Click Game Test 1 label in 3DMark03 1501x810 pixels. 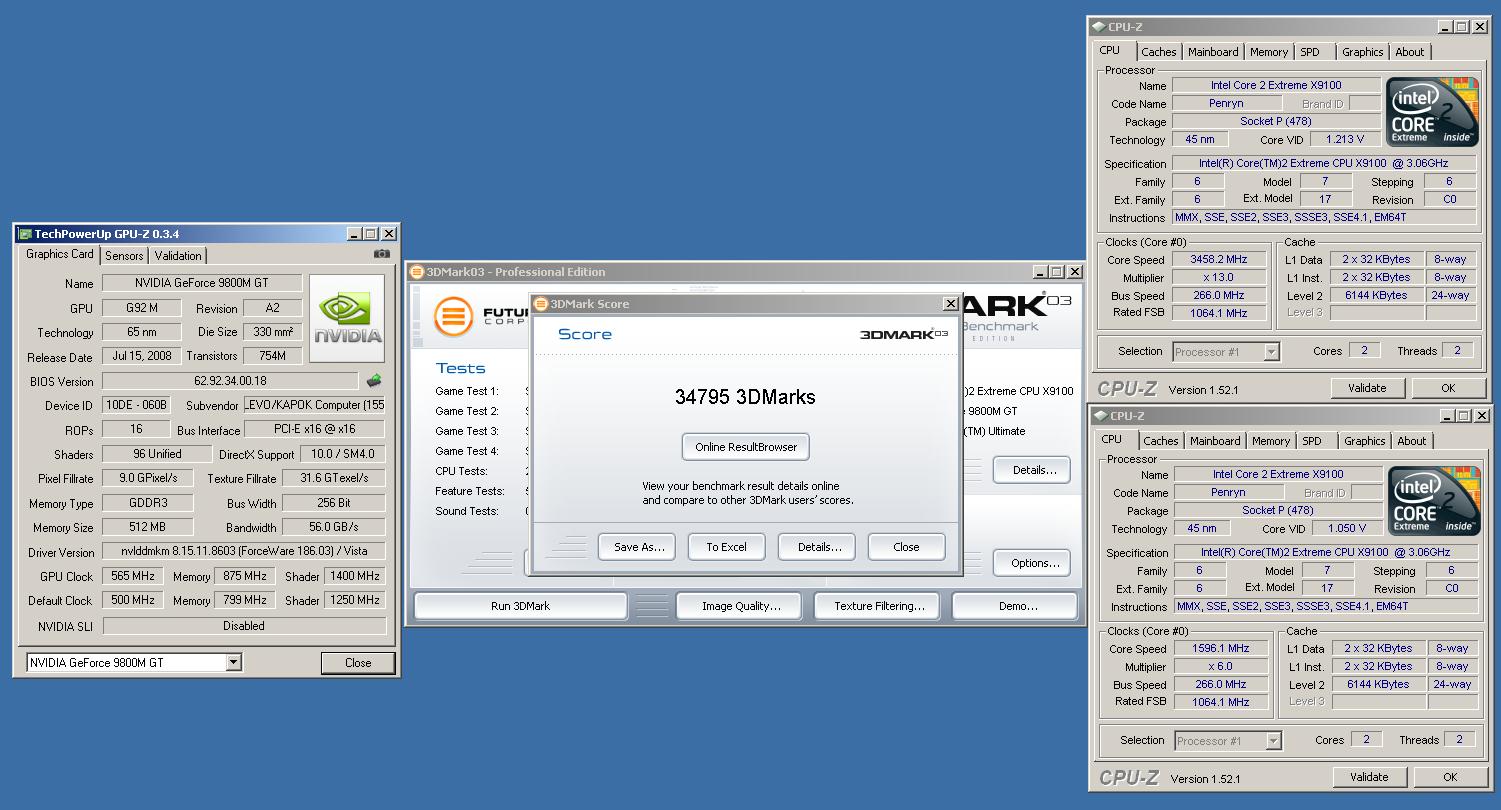[466, 391]
